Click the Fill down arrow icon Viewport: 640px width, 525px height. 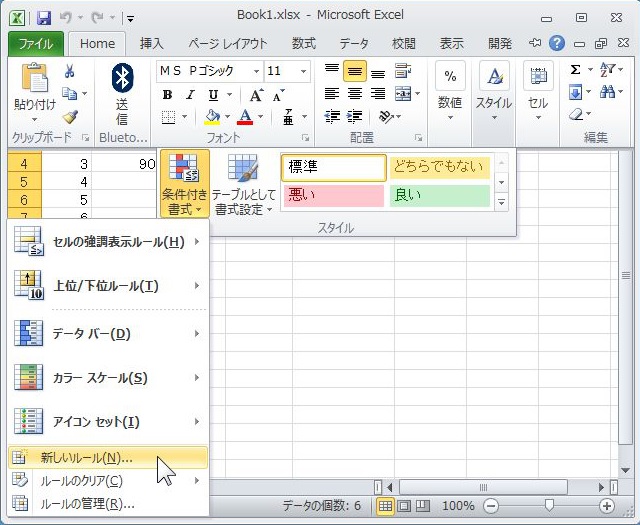[576, 92]
